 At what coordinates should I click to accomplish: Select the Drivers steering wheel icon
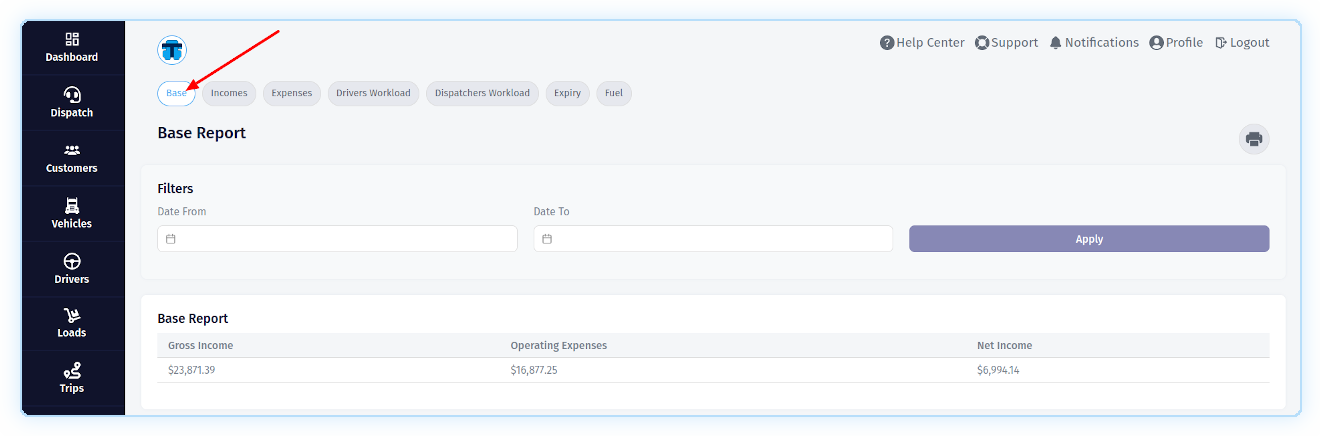(x=72, y=261)
